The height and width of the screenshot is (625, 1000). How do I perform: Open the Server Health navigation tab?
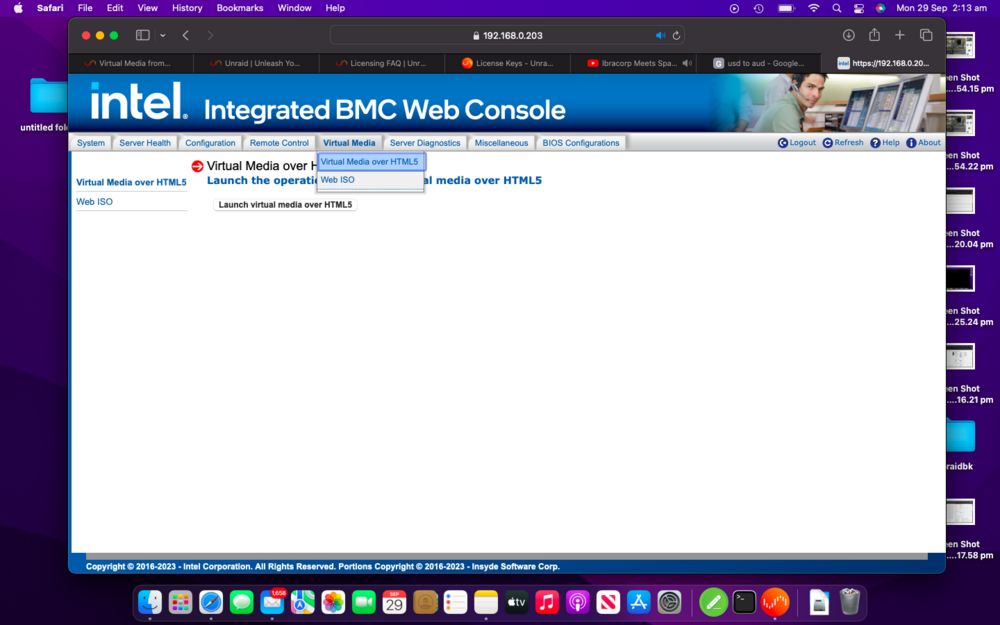tap(145, 143)
